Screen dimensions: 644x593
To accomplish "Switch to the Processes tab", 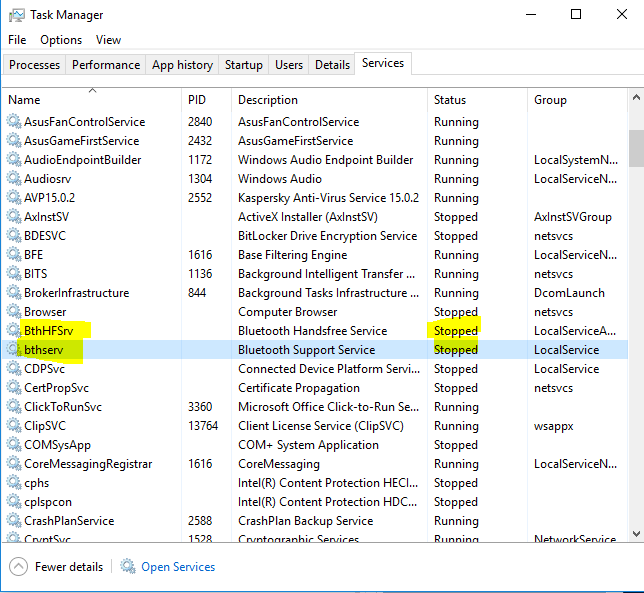I will [34, 64].
